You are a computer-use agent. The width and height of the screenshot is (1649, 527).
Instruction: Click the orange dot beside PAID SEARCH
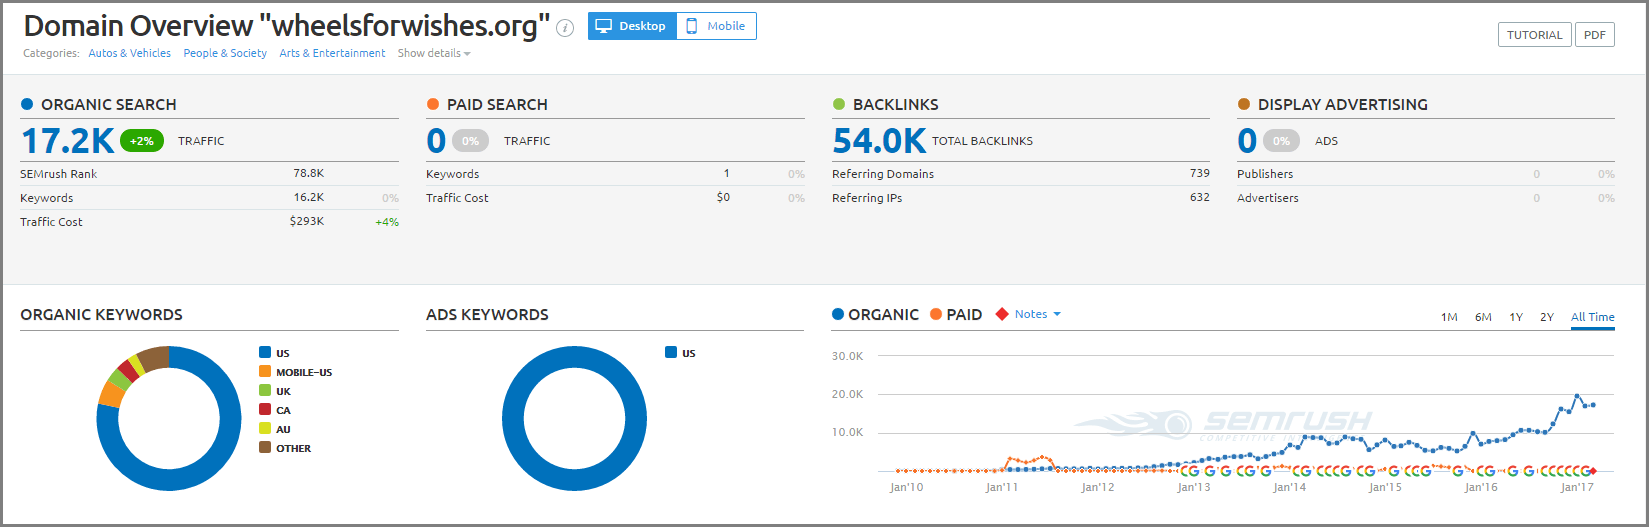[433, 104]
